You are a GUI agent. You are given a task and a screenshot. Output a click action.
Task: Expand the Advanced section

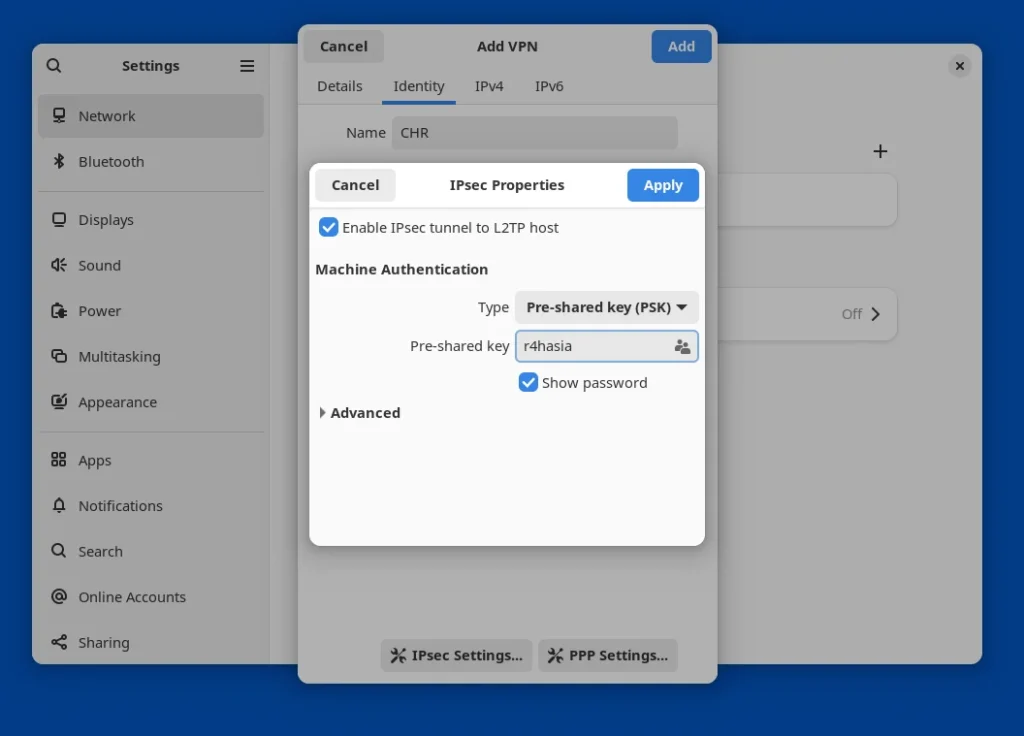(323, 413)
